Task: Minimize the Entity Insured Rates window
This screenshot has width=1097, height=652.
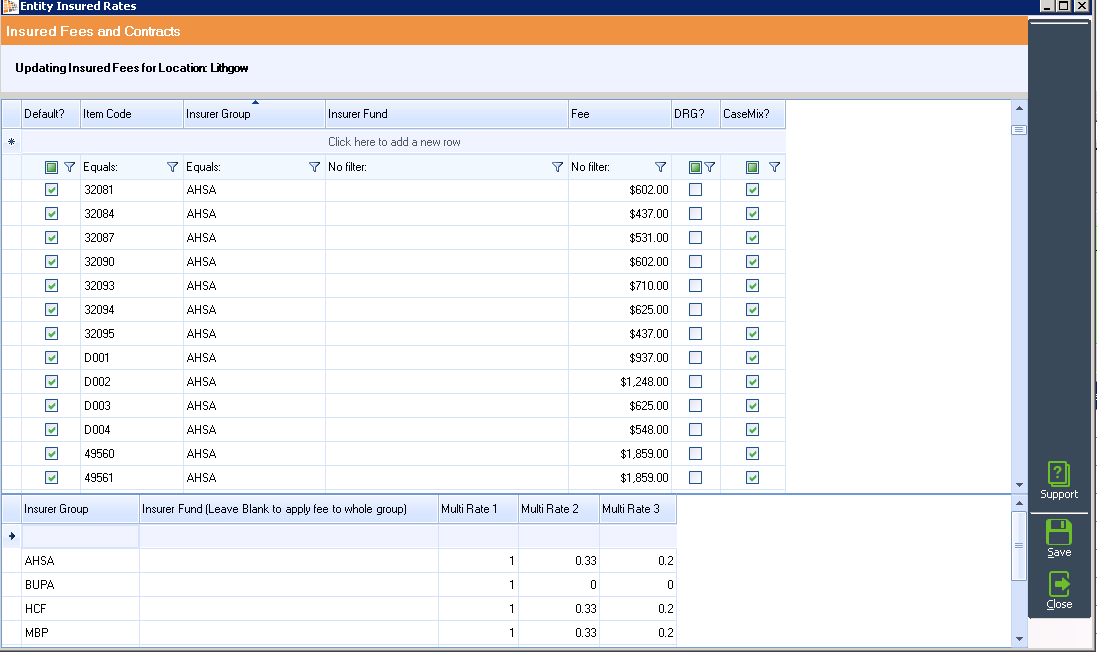Action: coord(1047,6)
